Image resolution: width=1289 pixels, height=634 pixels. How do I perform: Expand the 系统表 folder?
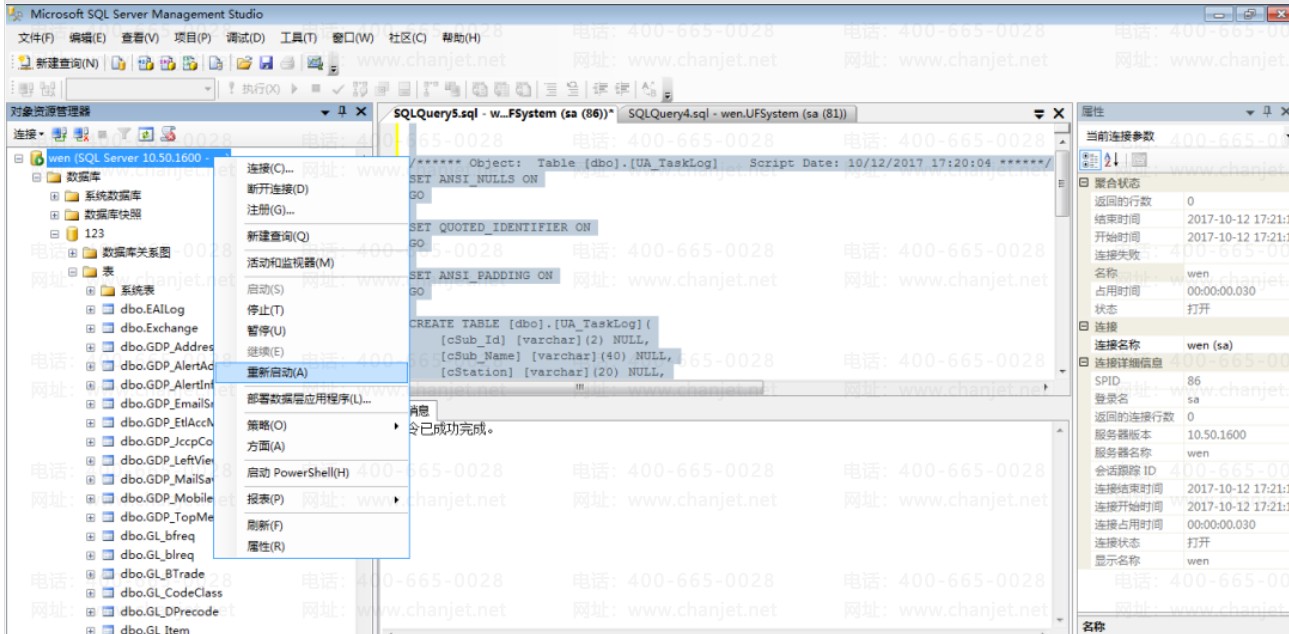tap(91, 291)
